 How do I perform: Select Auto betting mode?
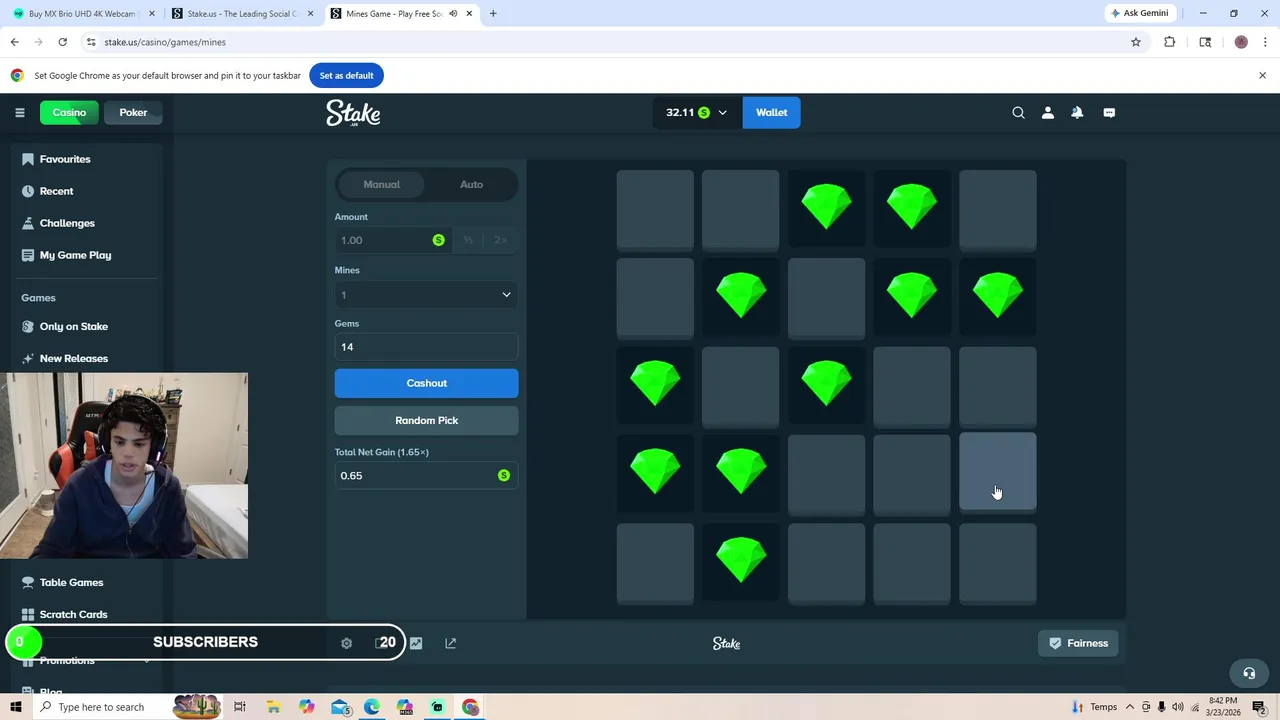coord(471,184)
